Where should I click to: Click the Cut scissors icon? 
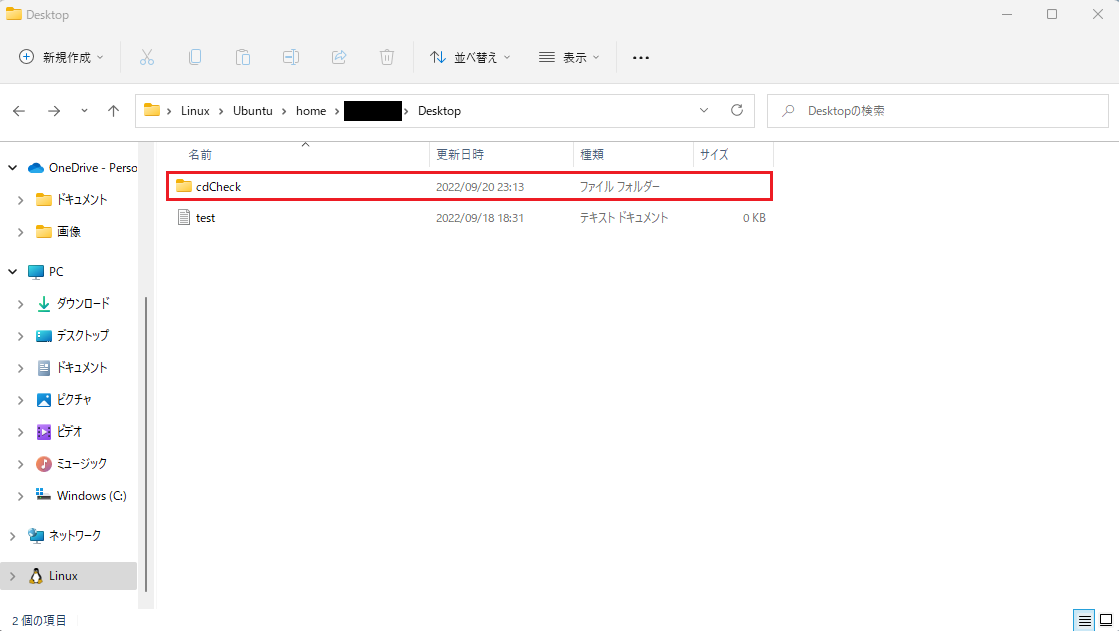point(146,57)
